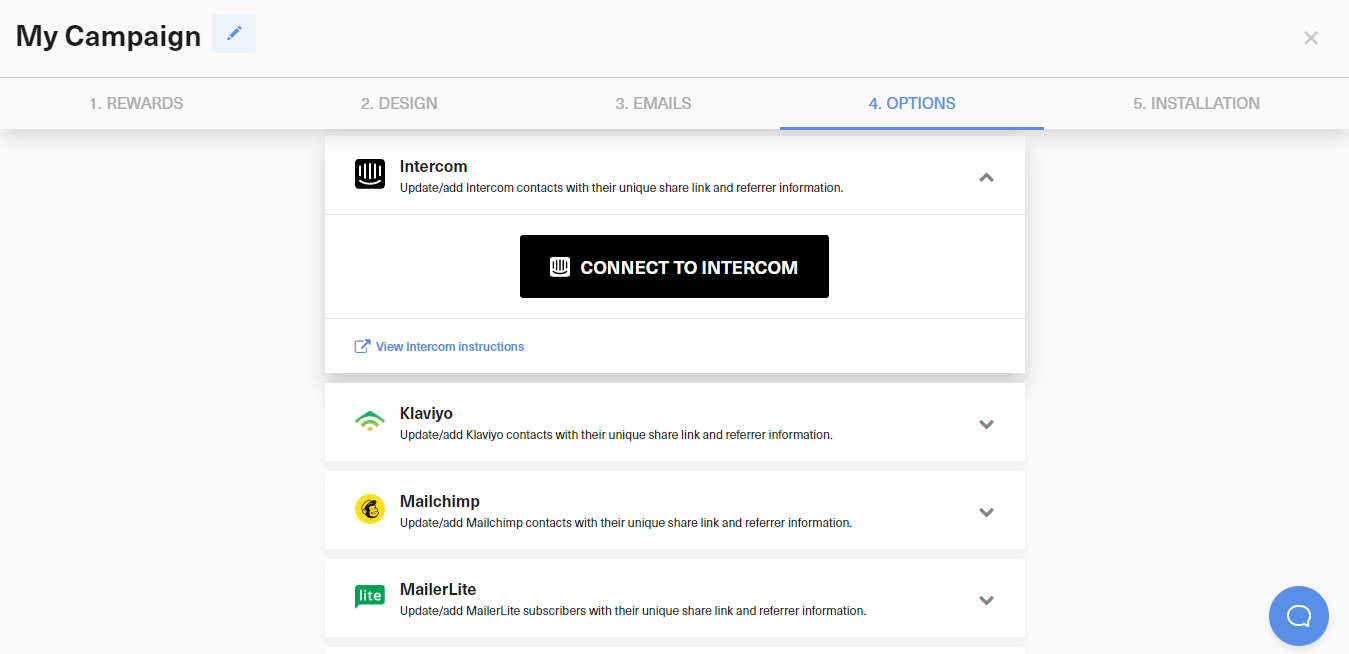
Task: Expand the Klaviyo integration settings
Action: [x=986, y=424]
